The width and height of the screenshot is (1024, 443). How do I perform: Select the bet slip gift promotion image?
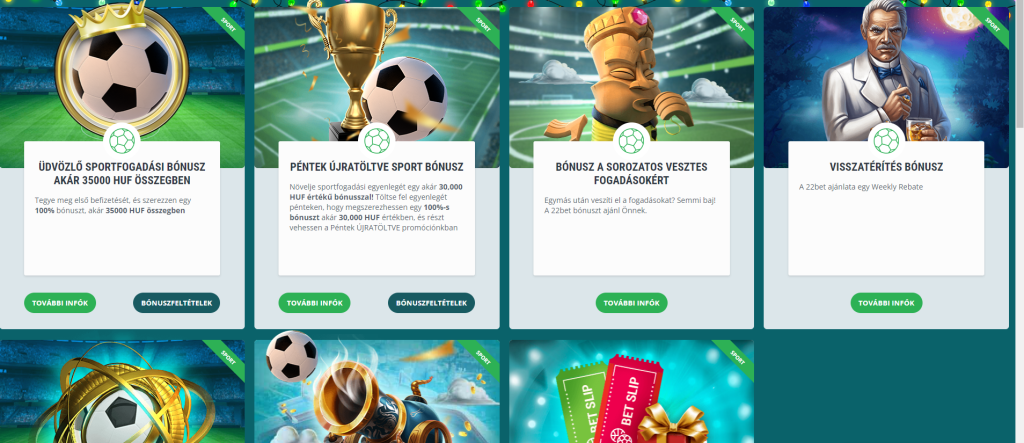[x=632, y=391]
